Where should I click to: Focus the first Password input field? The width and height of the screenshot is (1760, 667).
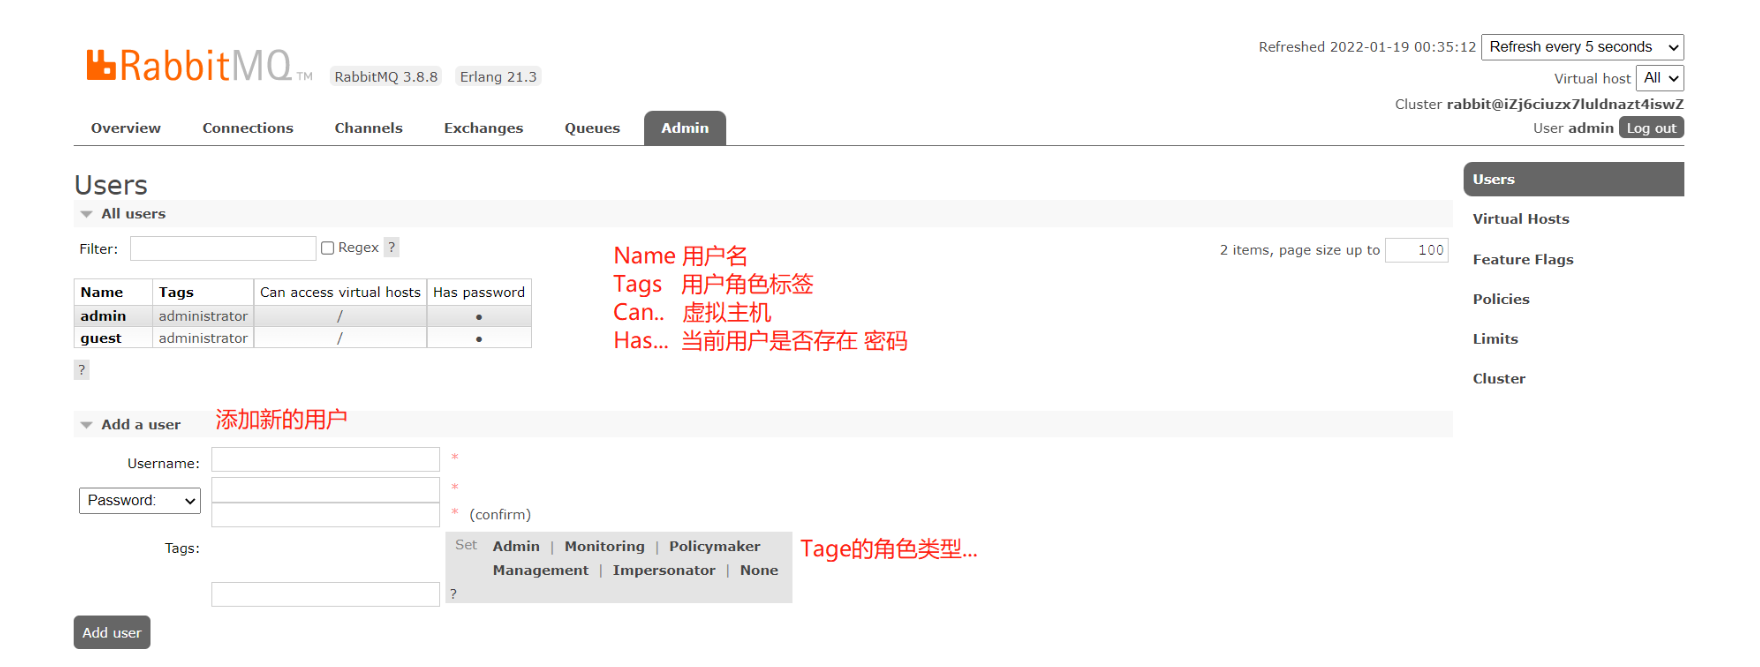[325, 489]
